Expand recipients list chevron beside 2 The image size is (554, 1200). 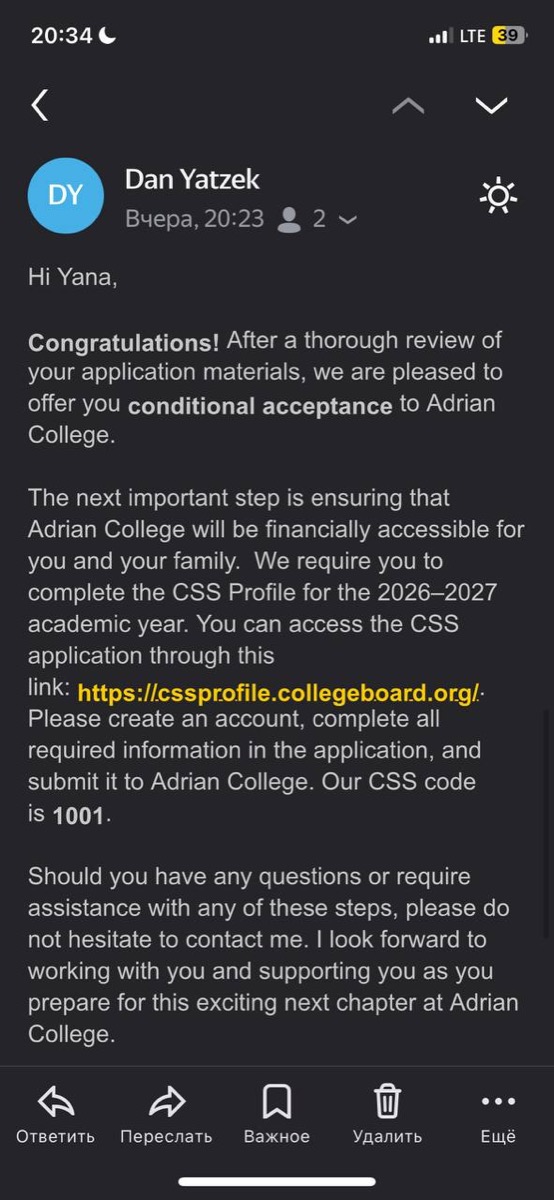point(348,219)
